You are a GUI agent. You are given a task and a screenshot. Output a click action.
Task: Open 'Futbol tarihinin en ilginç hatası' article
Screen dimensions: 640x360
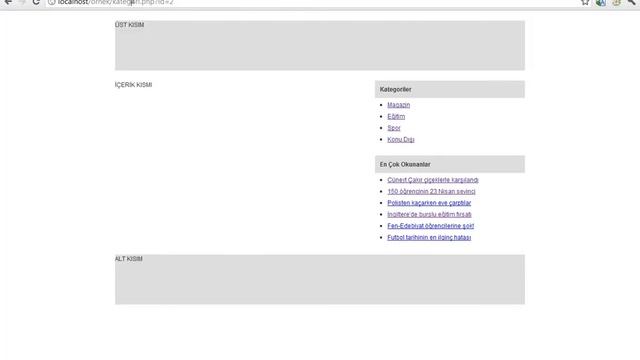(x=429, y=237)
